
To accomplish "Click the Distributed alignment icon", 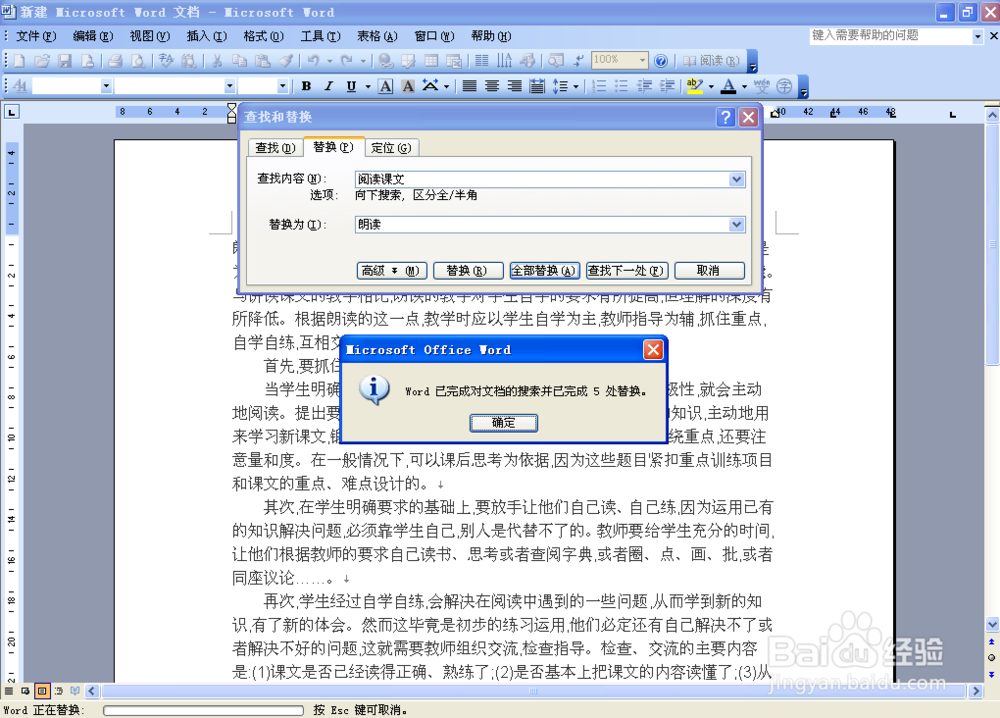I will pyautogui.click(x=537, y=85).
